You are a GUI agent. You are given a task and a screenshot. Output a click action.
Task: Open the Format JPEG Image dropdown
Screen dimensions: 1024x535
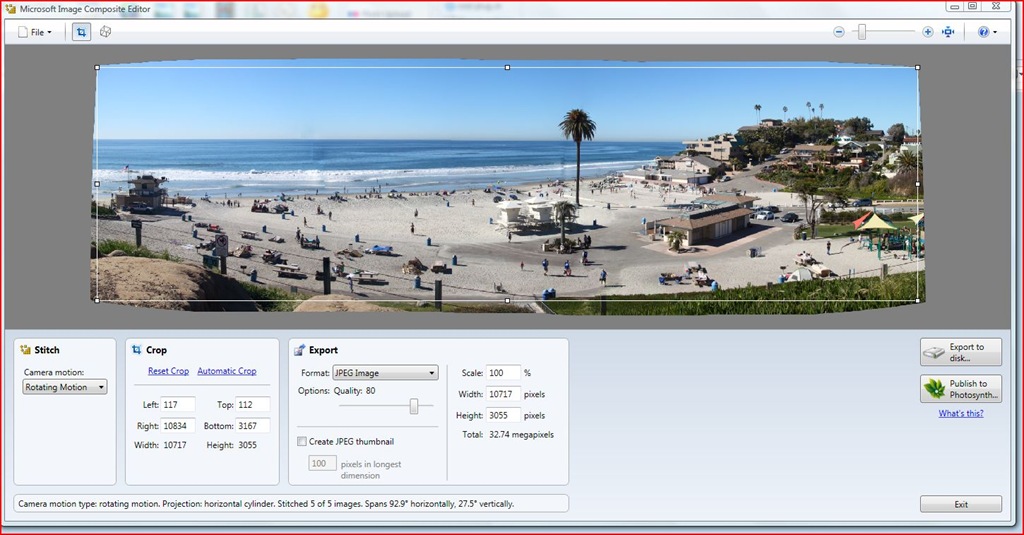pos(385,373)
